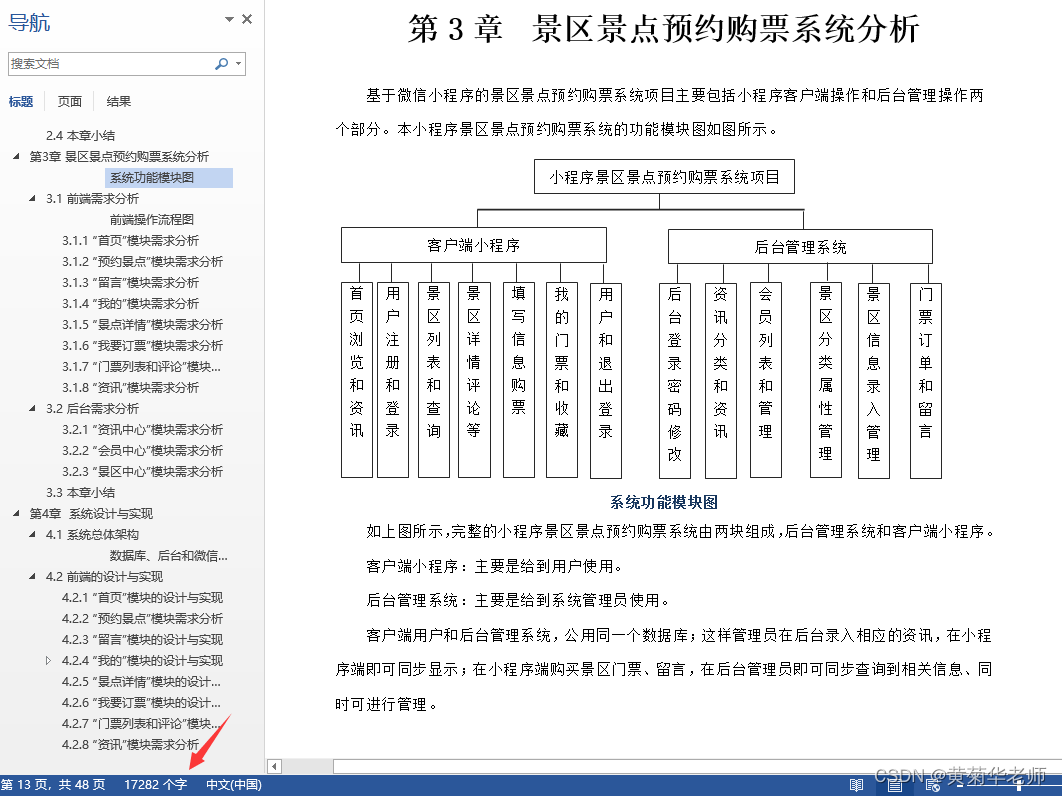Open heading 3.1.4 "我的"模块需求分析
Image resolution: width=1062 pixels, height=796 pixels.
(131, 303)
